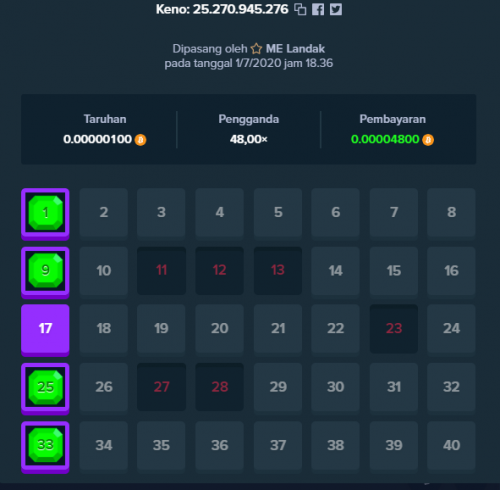The height and width of the screenshot is (490, 500).
Task: Click the Keno ID 25.270.945.276
Action: pyautogui.click(x=241, y=9)
